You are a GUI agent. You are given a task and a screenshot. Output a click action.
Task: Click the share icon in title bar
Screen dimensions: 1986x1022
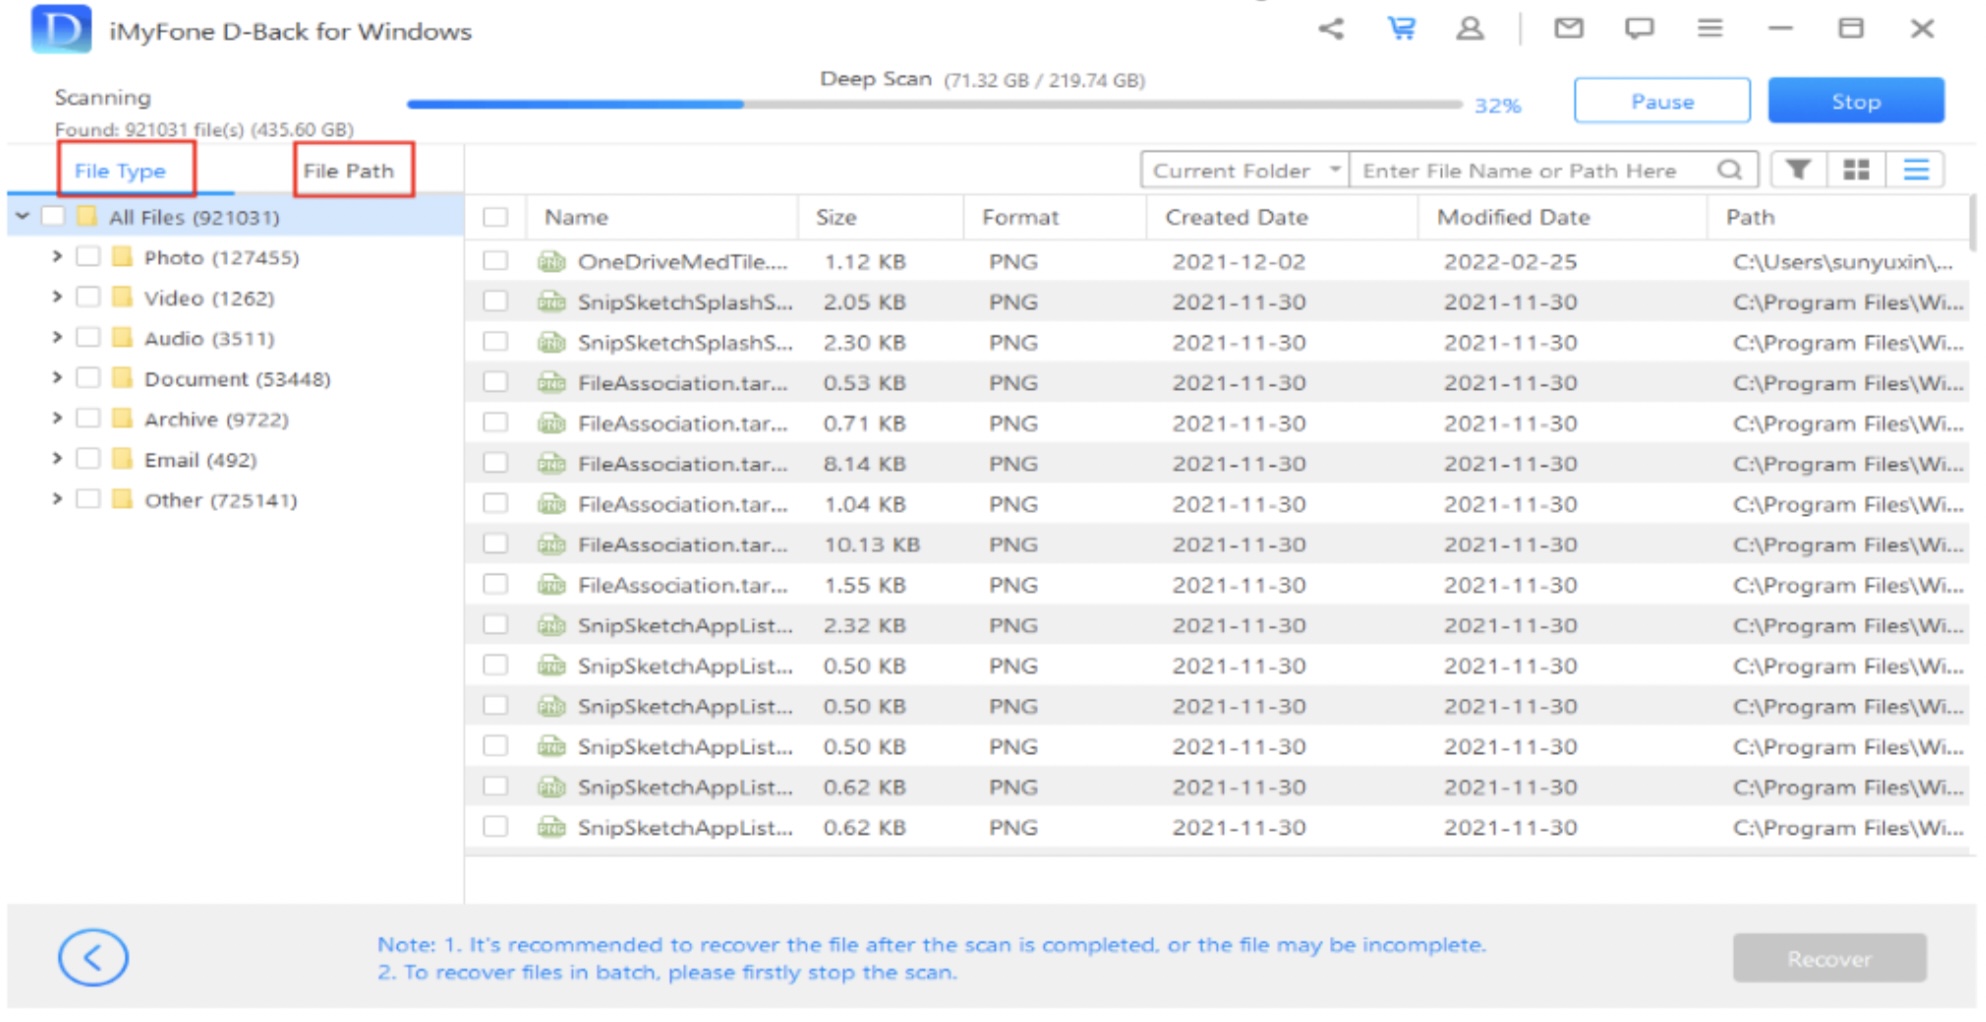coord(1330,29)
